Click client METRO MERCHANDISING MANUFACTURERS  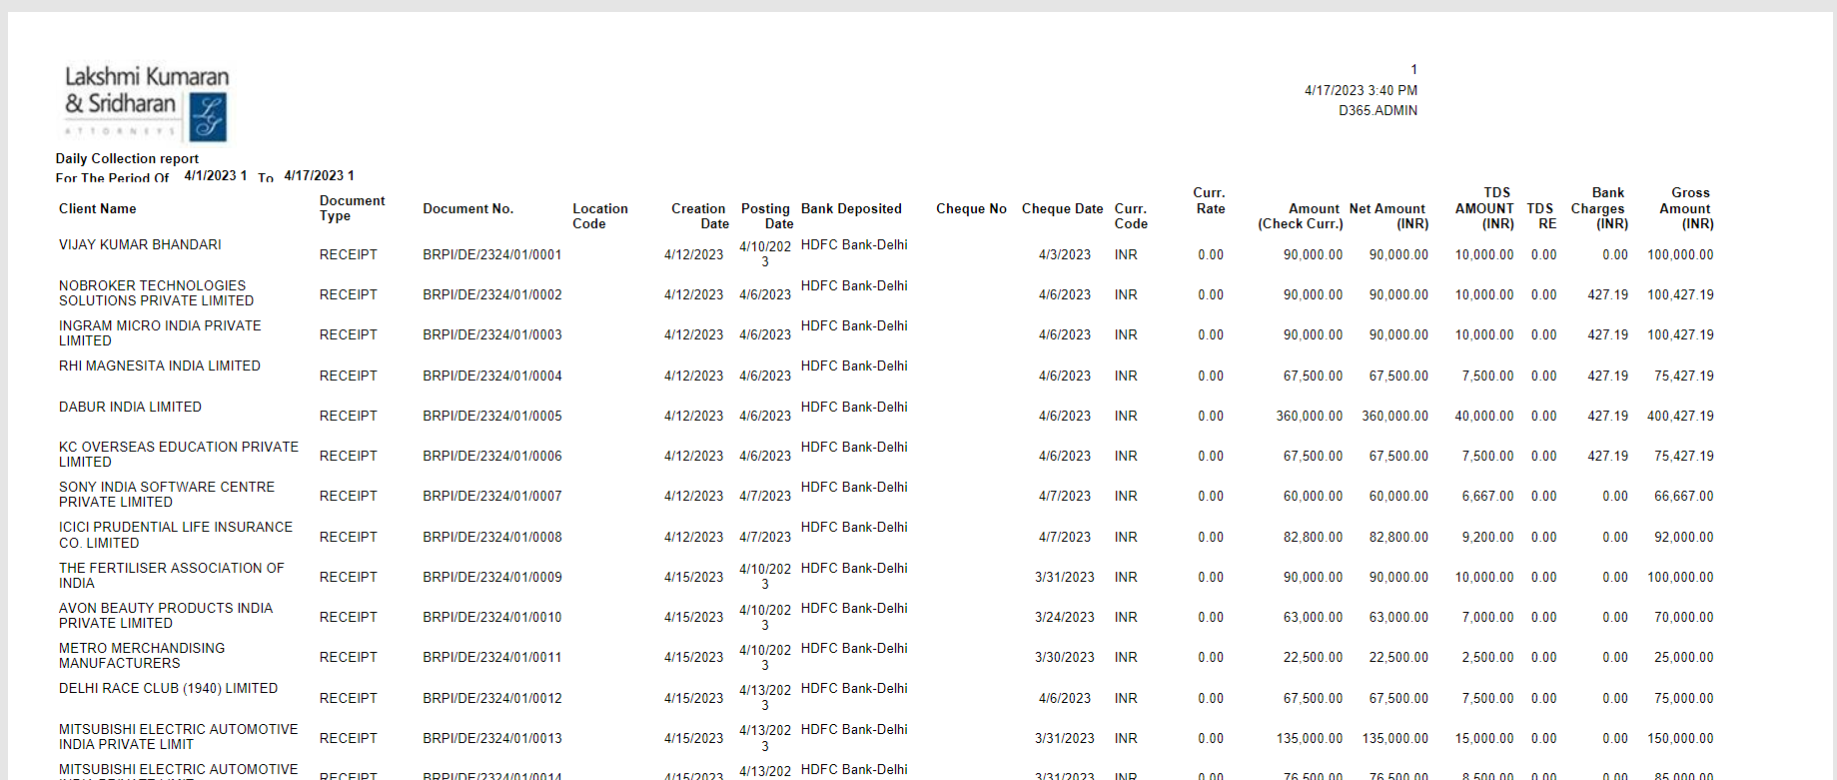pyautogui.click(x=141, y=655)
